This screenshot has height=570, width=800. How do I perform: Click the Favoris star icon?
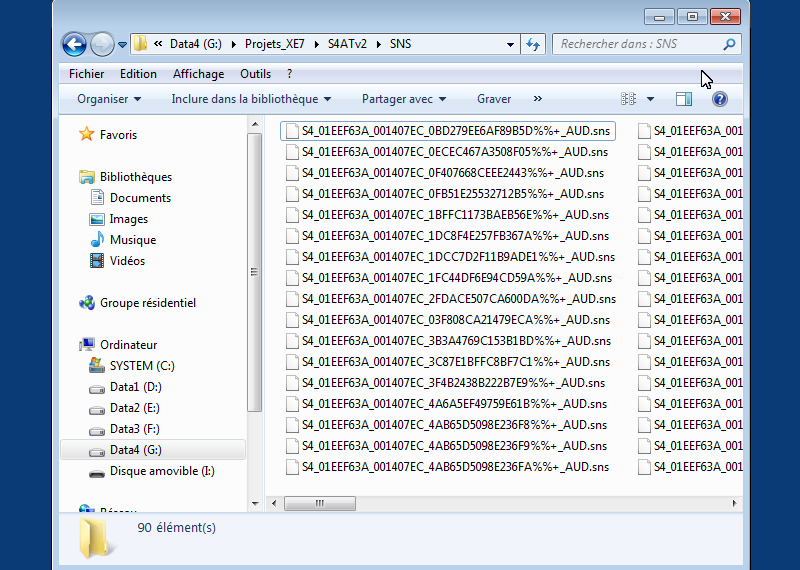point(87,134)
